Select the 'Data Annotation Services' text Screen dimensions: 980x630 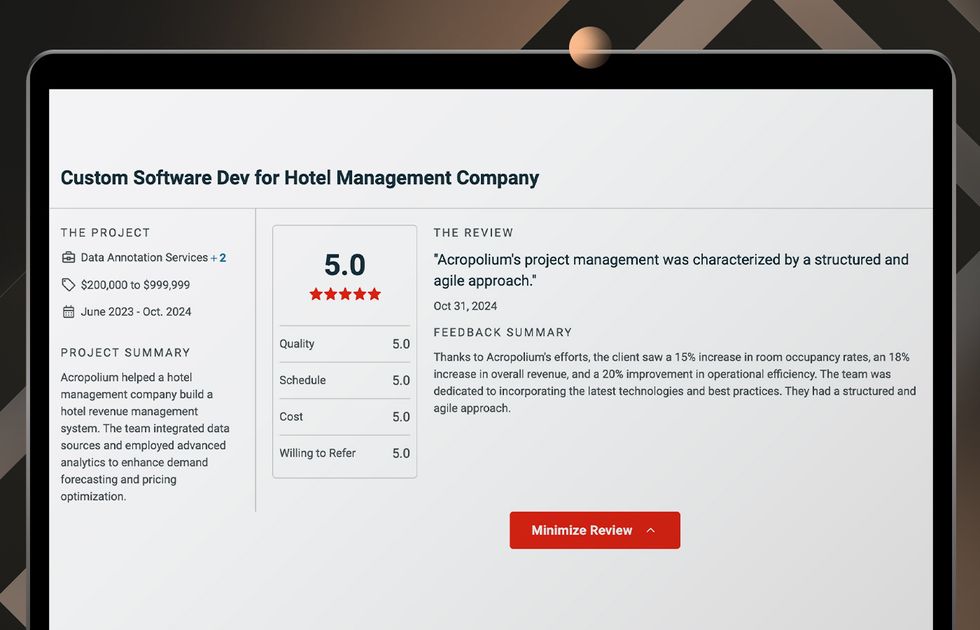(144, 258)
